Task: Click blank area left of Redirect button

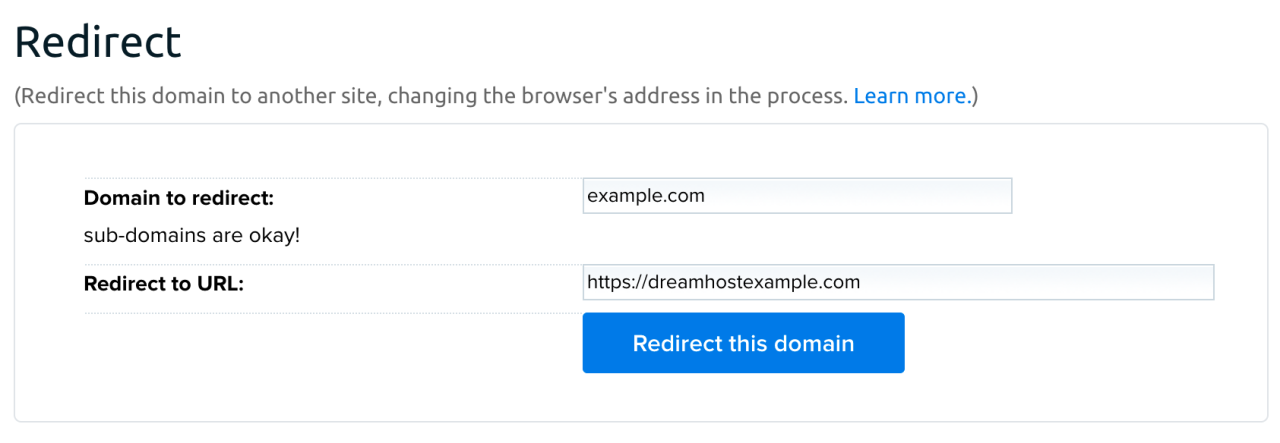Action: point(330,343)
